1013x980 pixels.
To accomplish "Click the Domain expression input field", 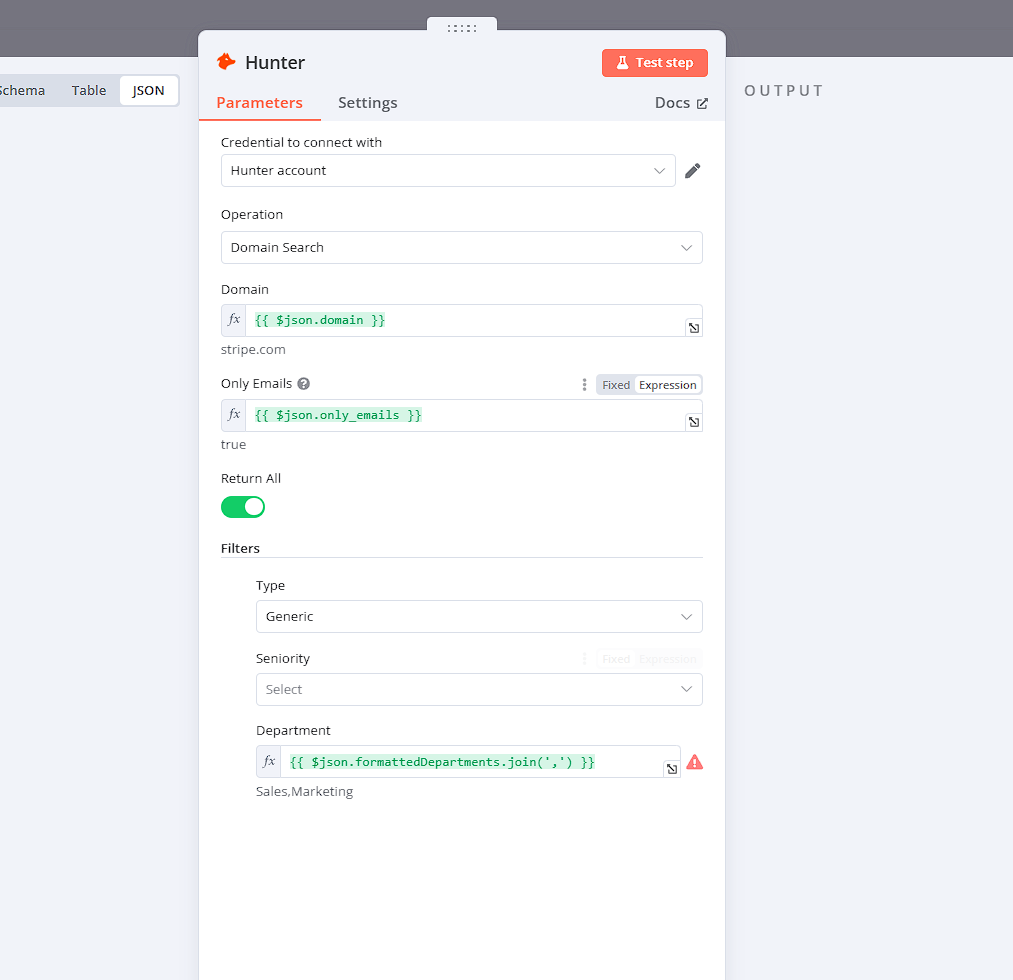I will coord(465,320).
